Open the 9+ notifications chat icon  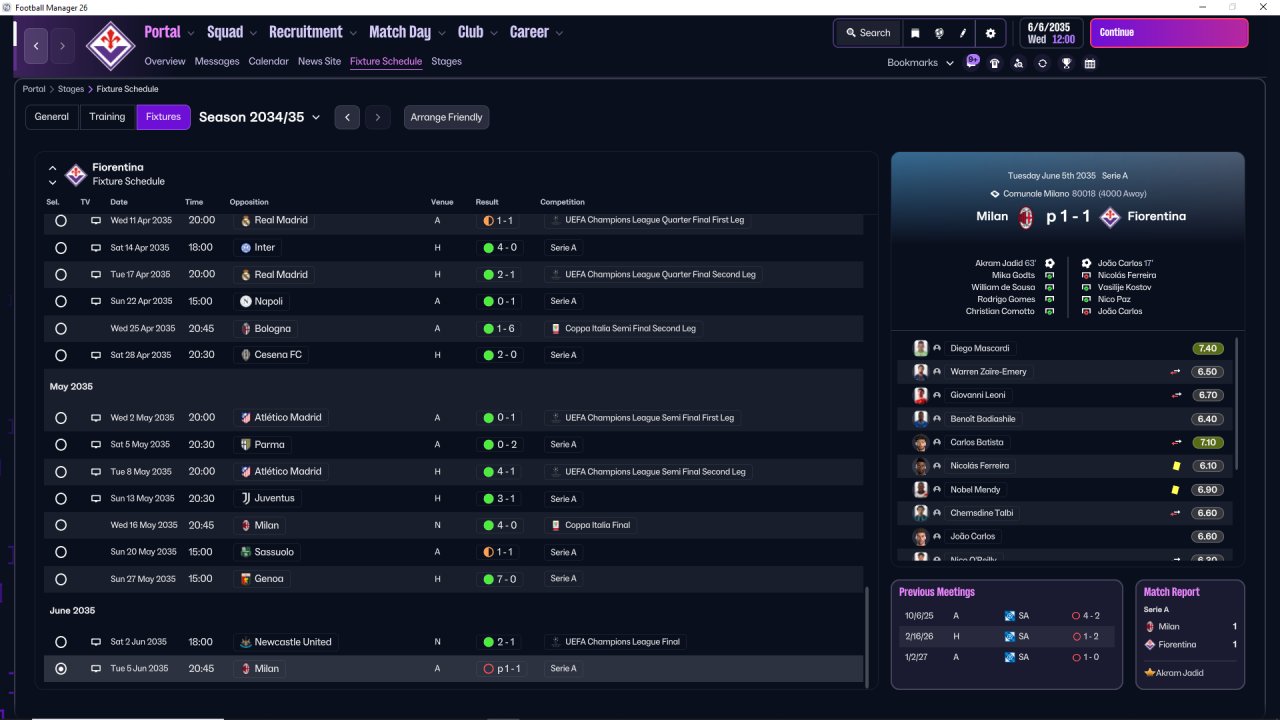click(972, 61)
